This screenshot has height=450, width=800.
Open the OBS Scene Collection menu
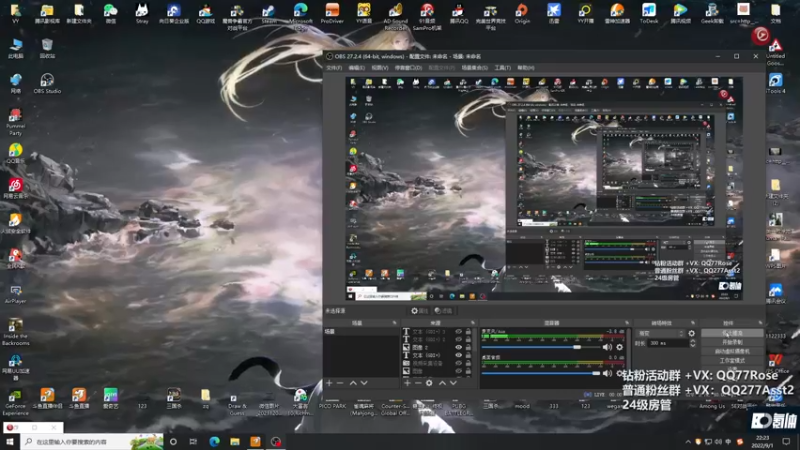click(474, 68)
